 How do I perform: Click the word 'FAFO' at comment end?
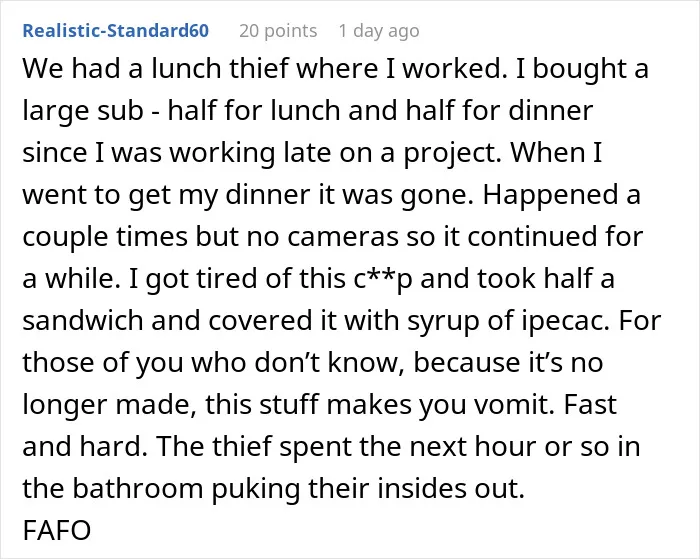57,530
